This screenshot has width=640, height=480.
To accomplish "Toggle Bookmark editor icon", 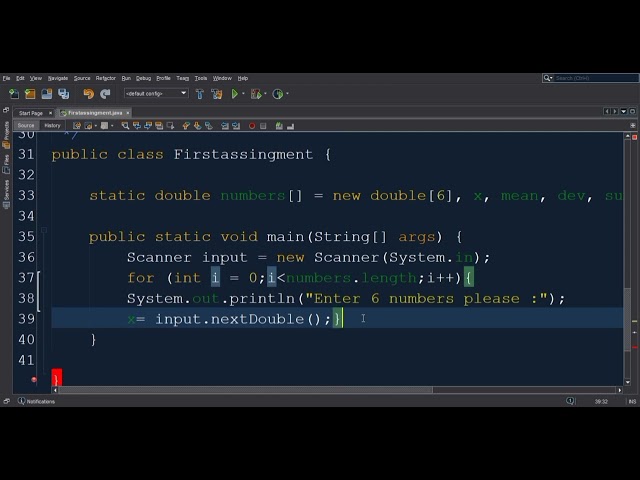I will (209, 126).
